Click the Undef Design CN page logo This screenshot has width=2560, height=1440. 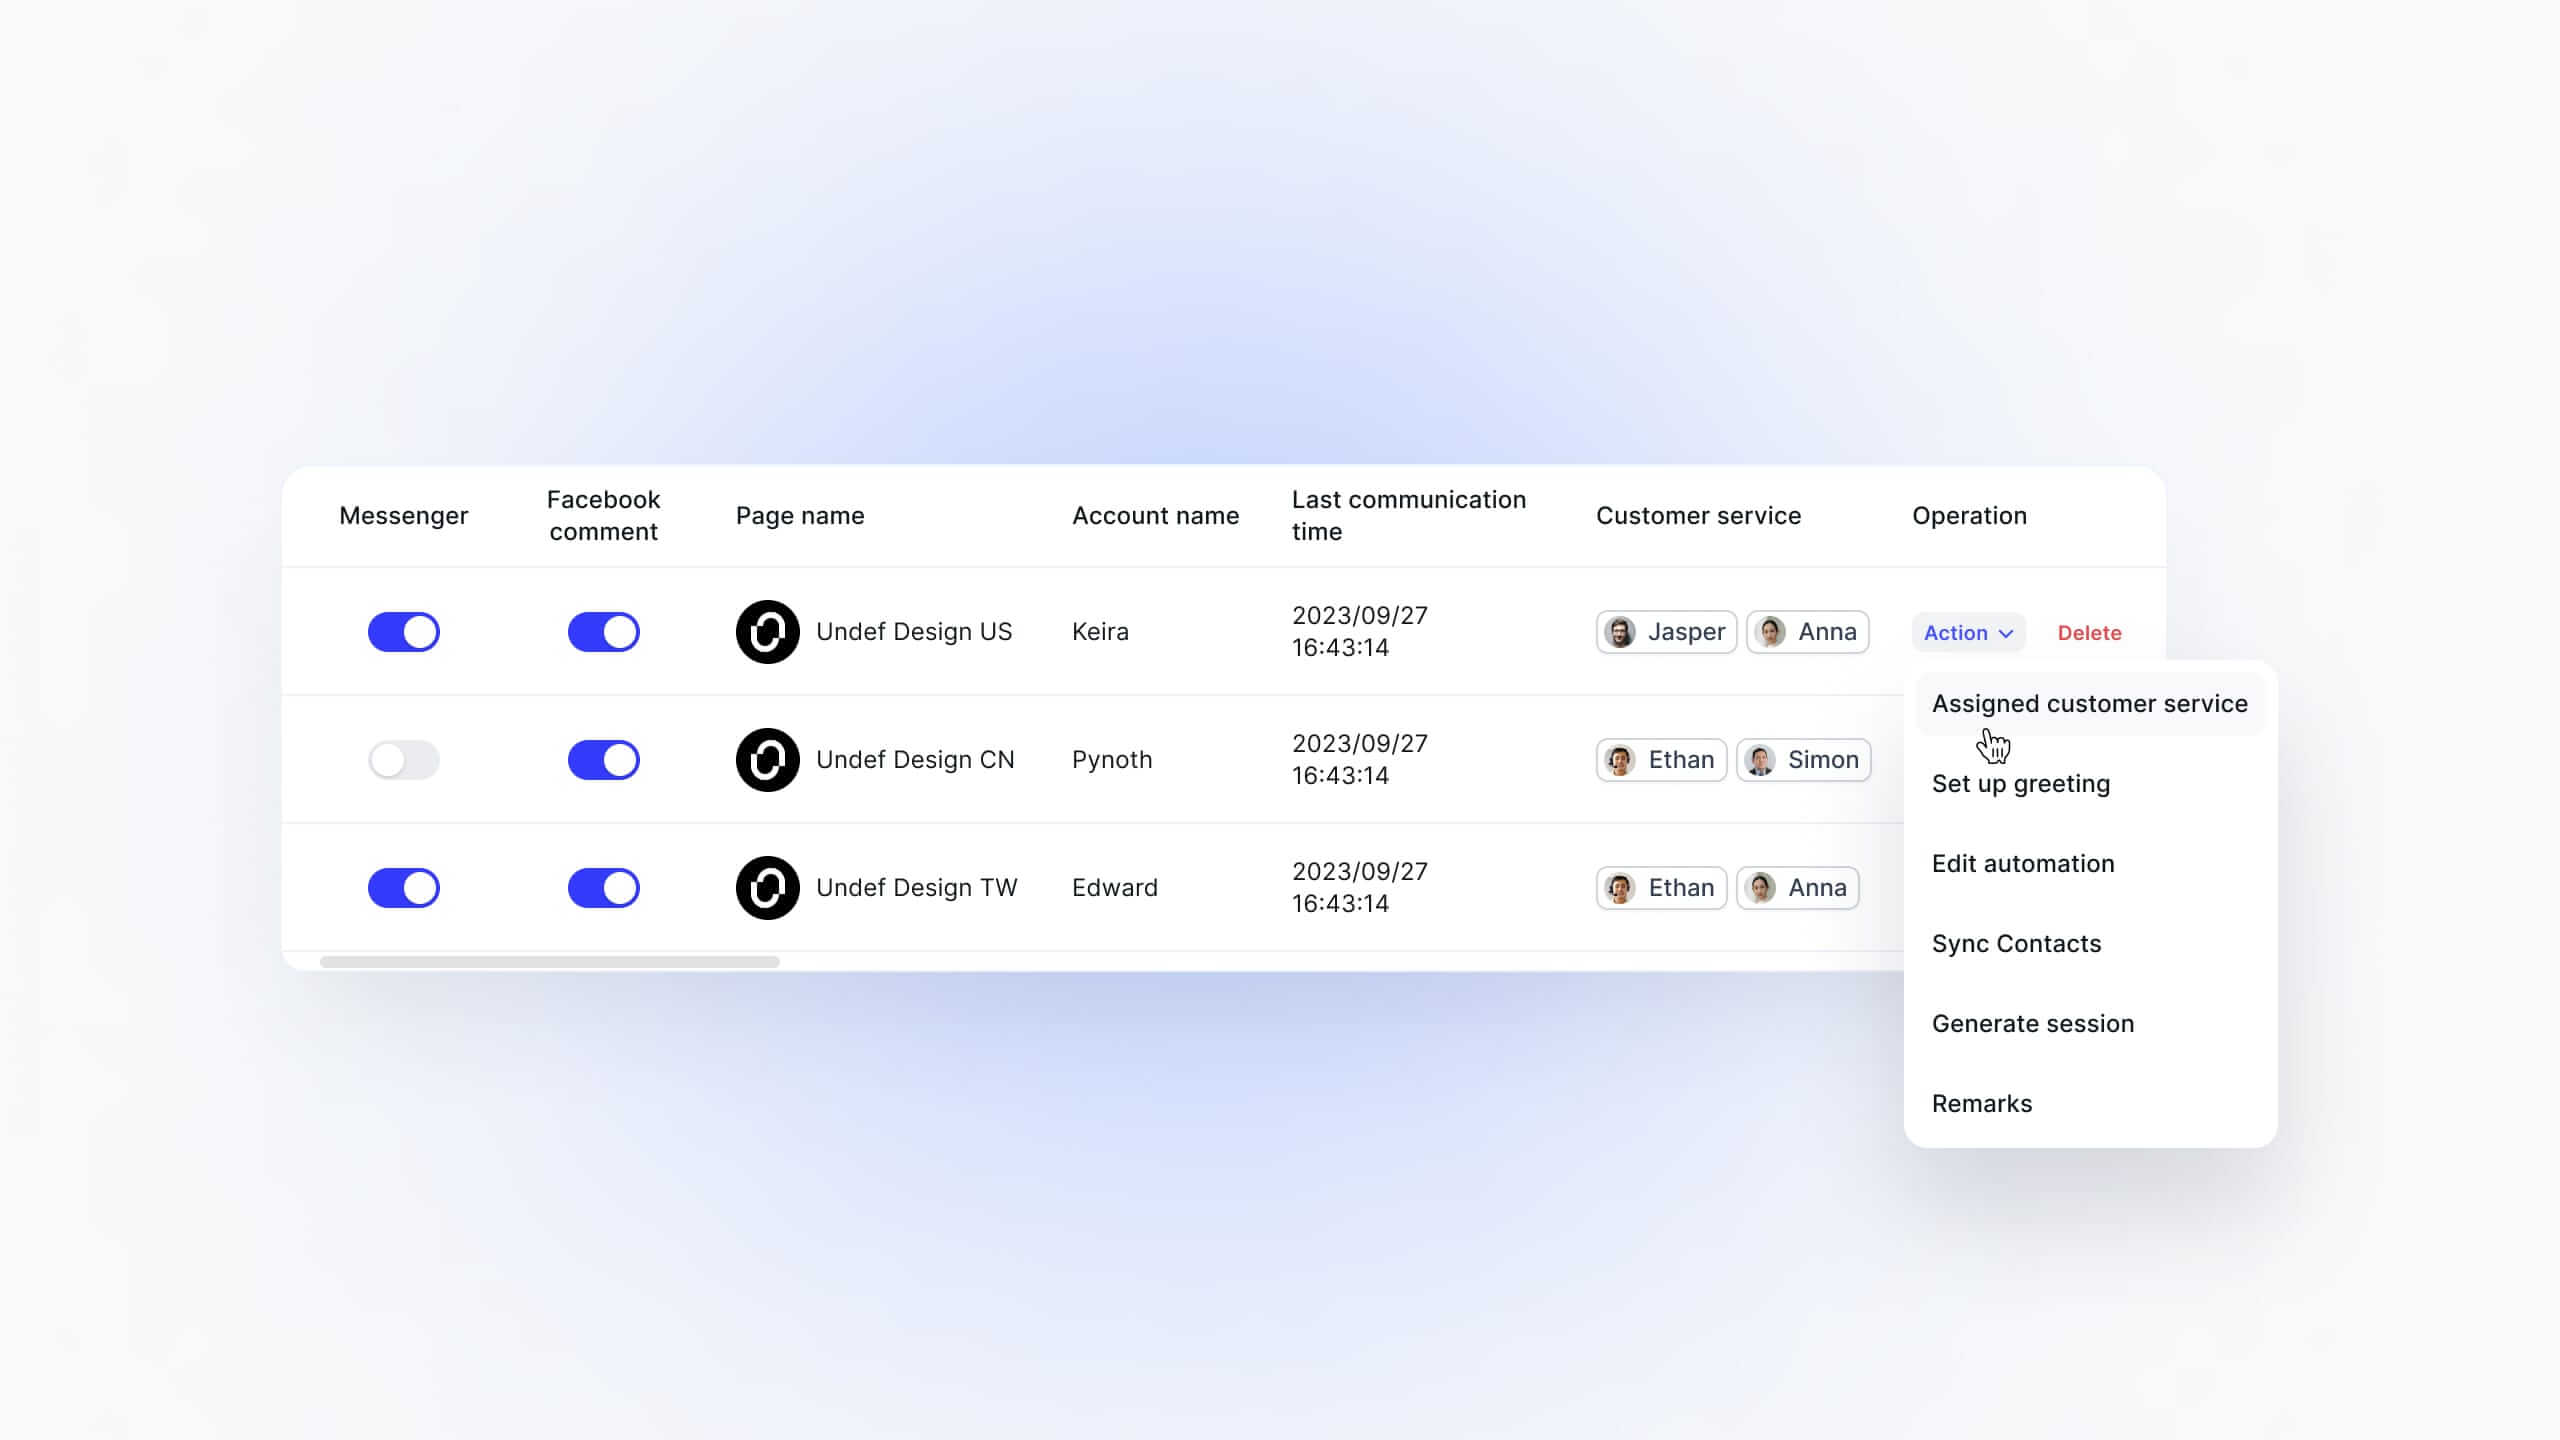pos(767,760)
